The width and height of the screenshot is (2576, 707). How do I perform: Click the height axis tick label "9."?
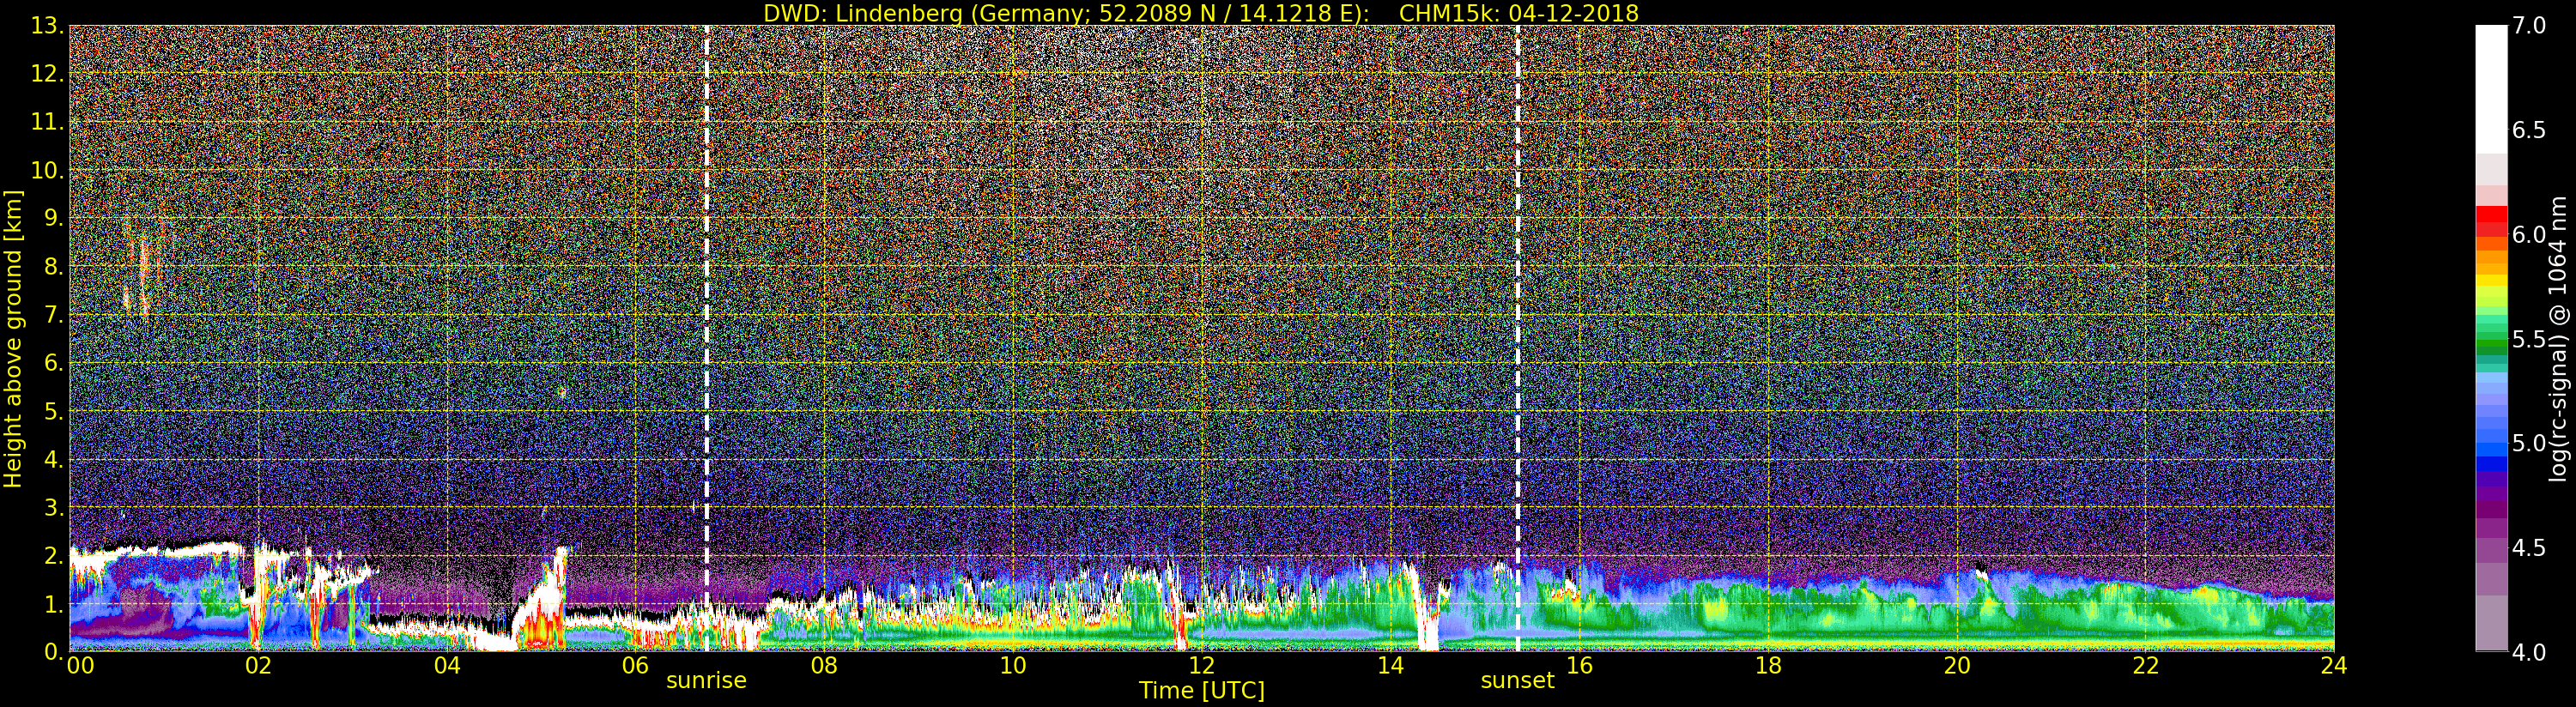54,218
